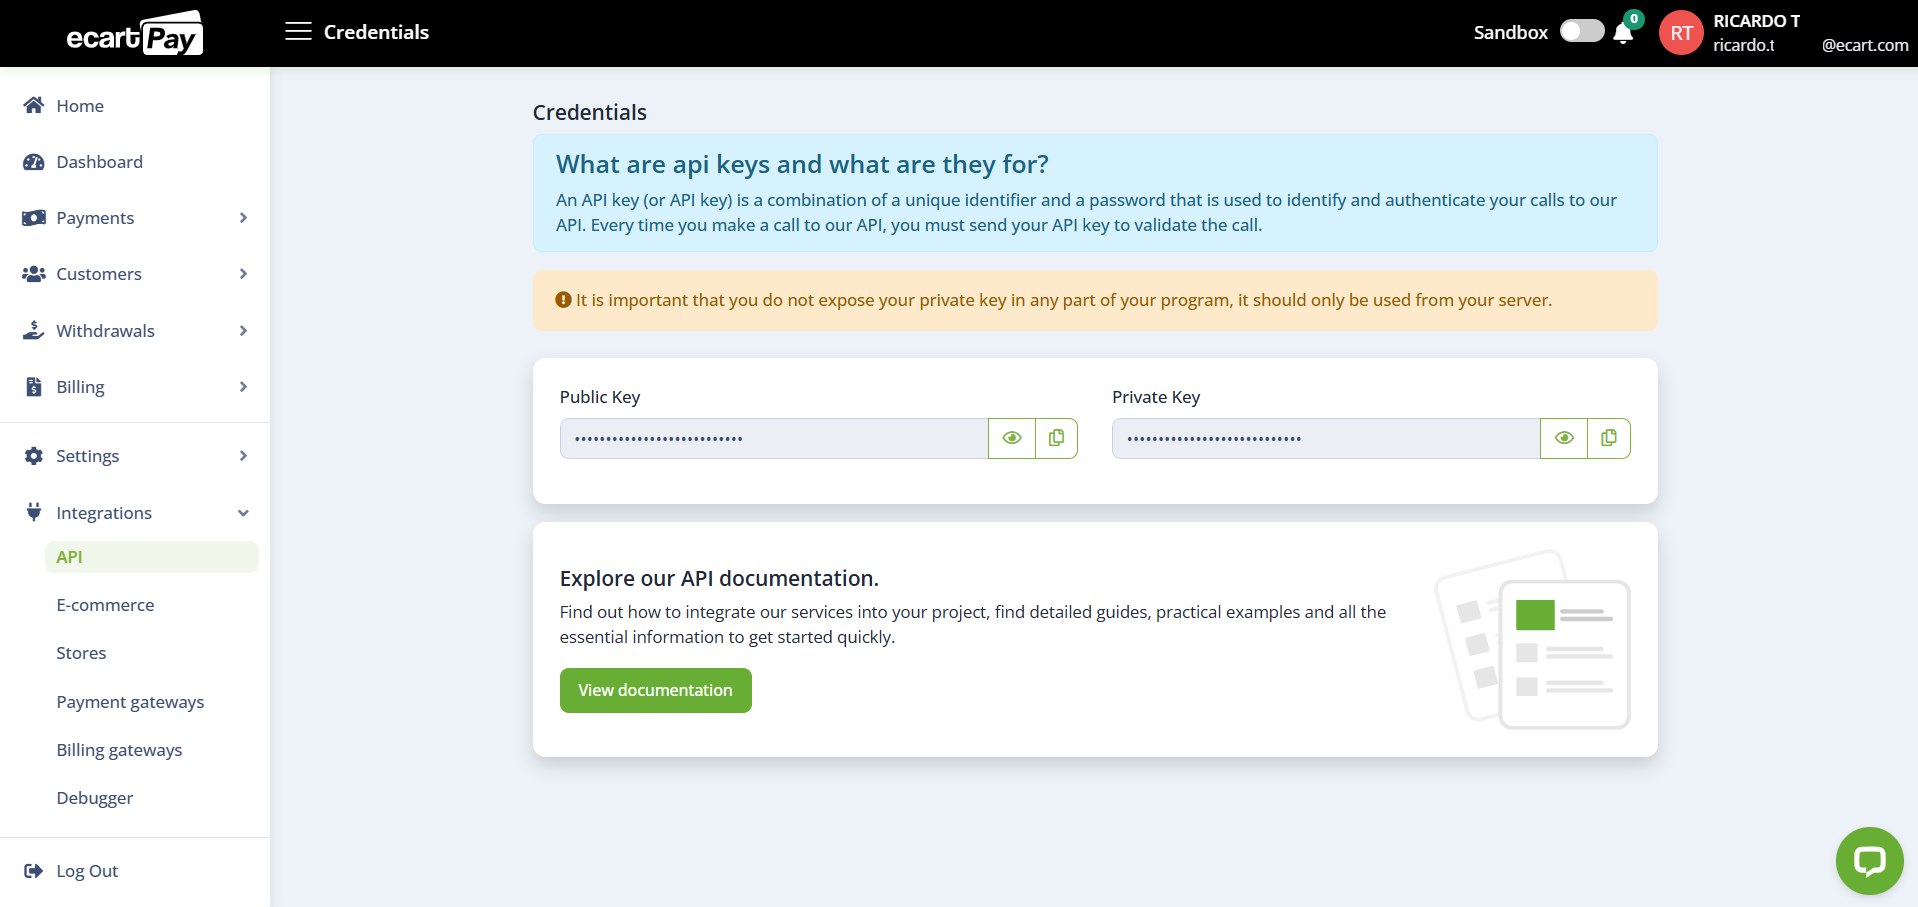Enable the Sandbox mode switch
This screenshot has height=907, width=1918.
[x=1581, y=31]
